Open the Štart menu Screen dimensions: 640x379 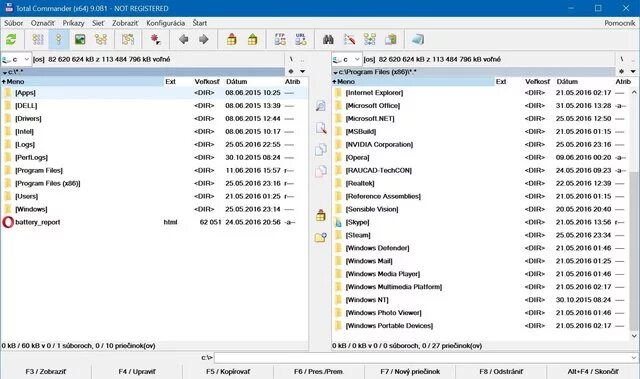pos(200,23)
